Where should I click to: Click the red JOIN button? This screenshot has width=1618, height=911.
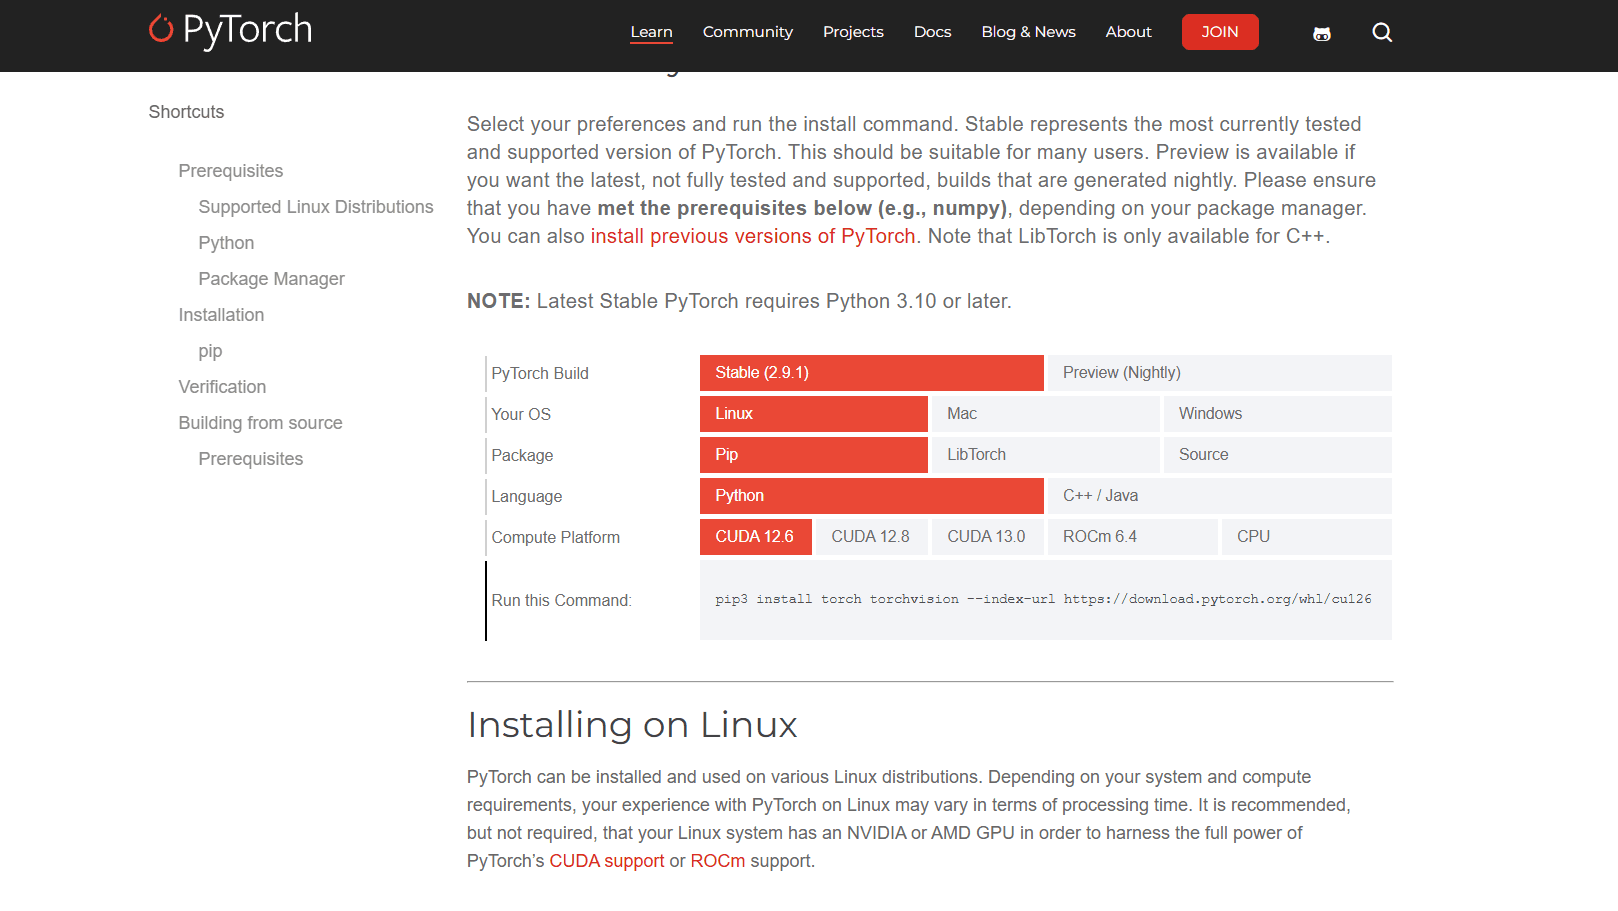pos(1220,32)
